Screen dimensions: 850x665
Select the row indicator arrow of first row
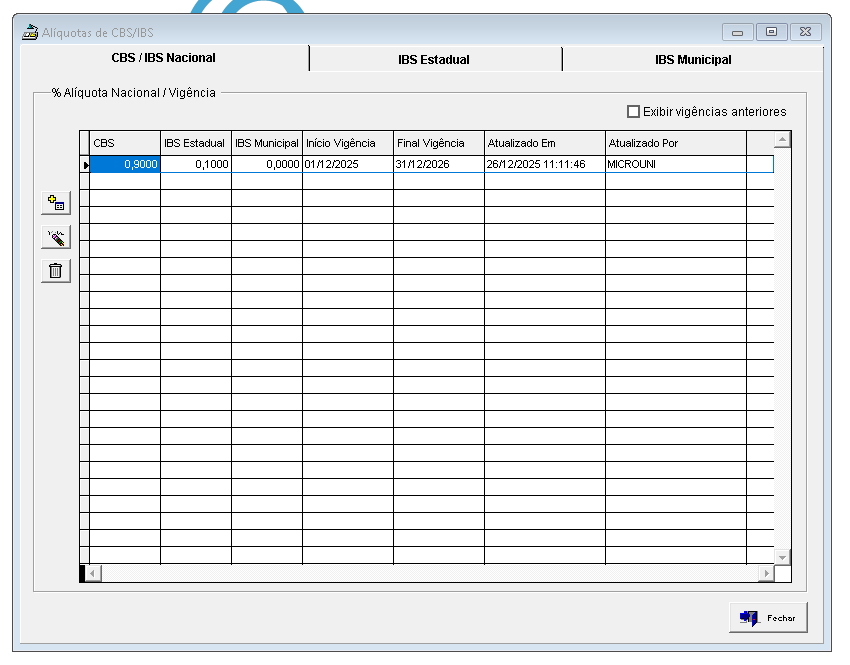pyautogui.click(x=85, y=165)
